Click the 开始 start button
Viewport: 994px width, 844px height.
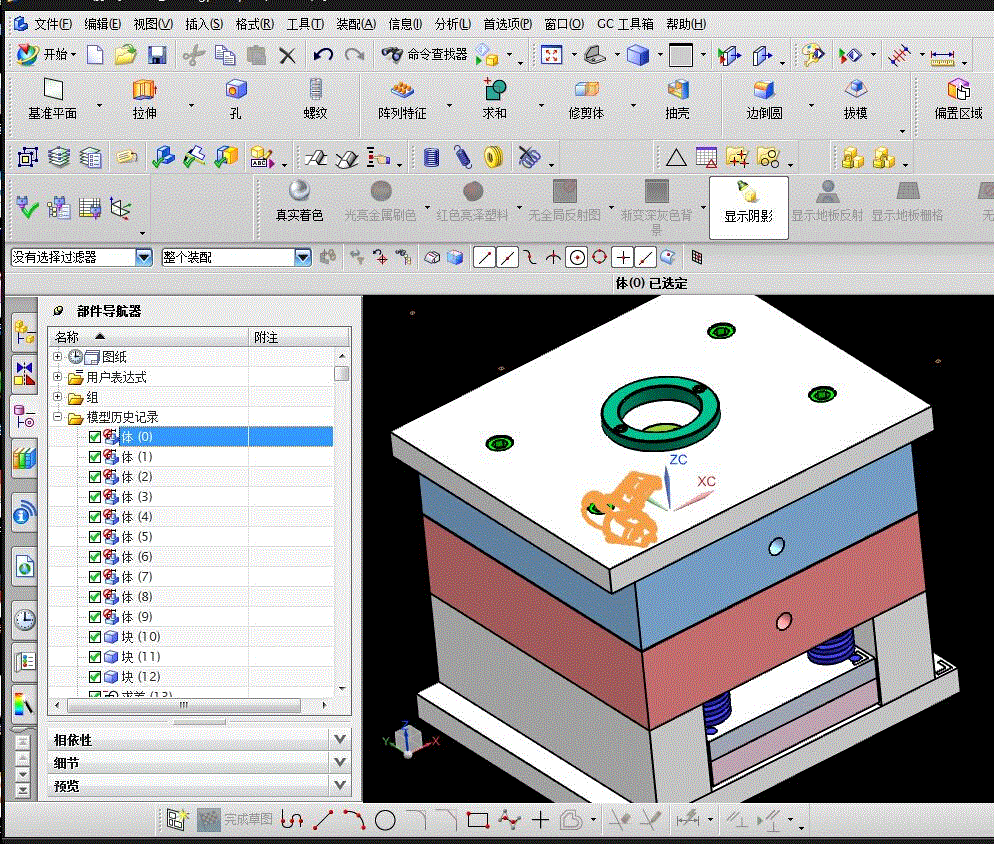(x=46, y=55)
